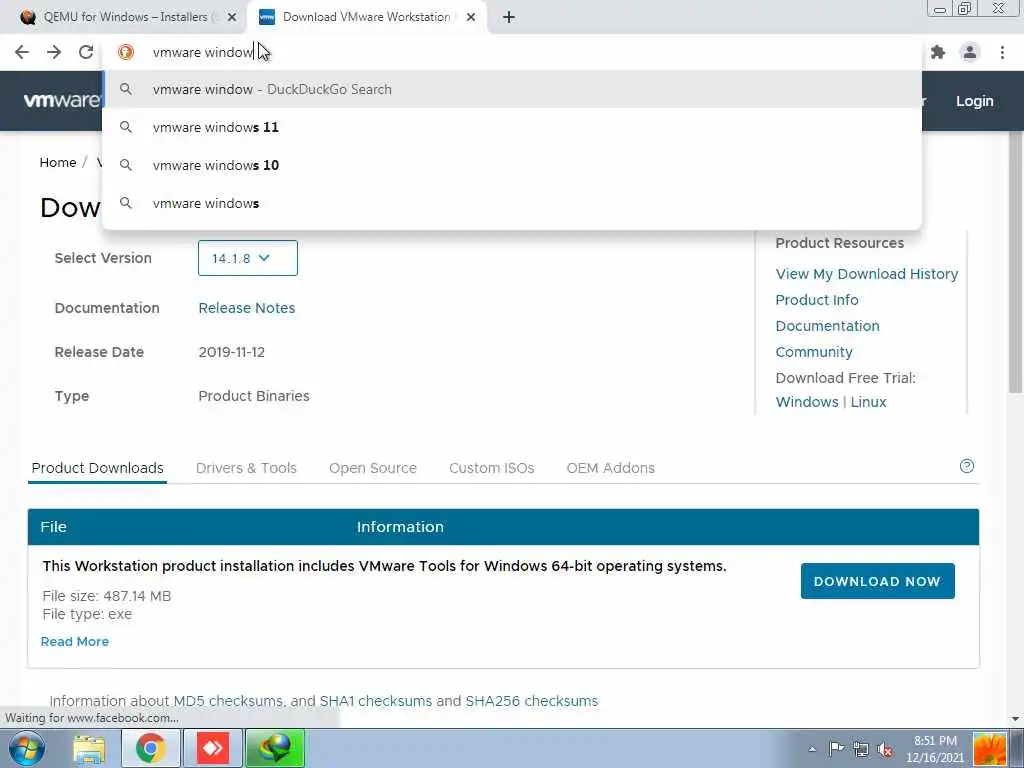Click the address bar text 'vmware window'
Screen dimensions: 1024x768
click(x=202, y=52)
